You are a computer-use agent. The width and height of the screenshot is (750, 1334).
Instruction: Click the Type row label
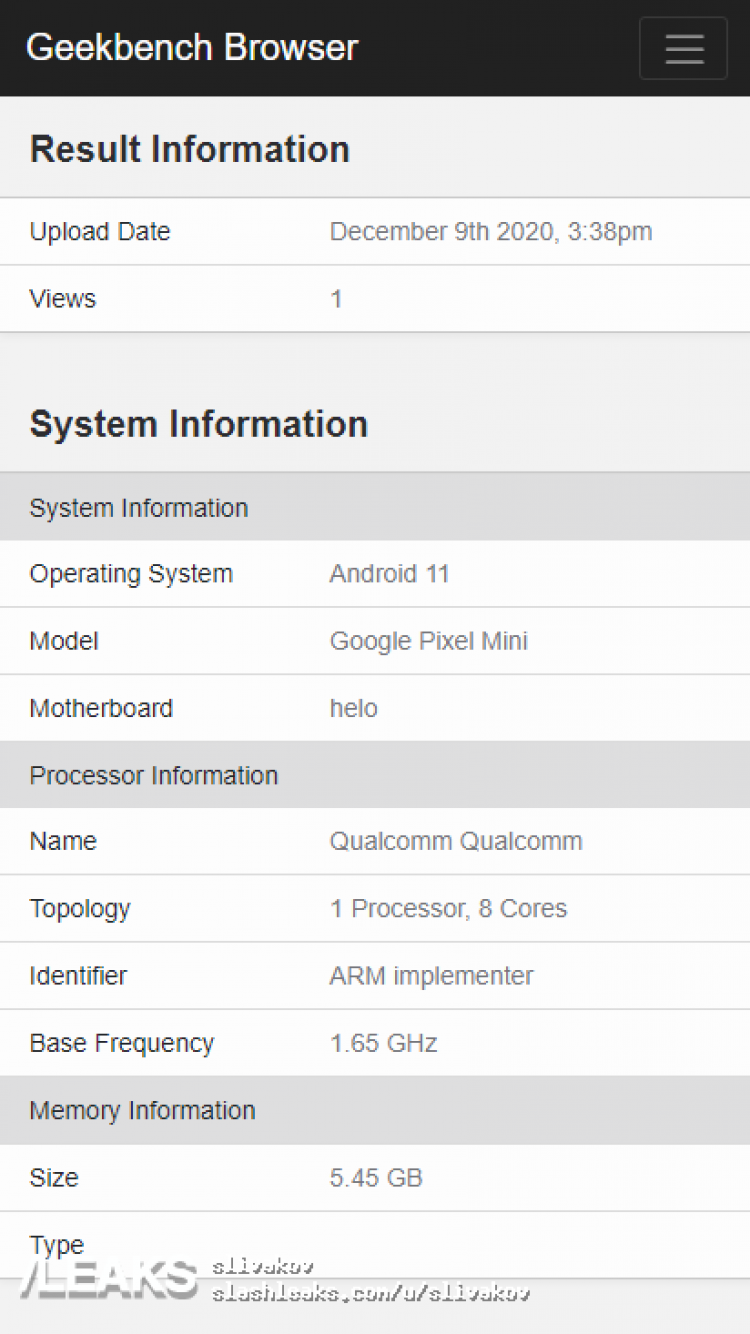coord(57,1245)
